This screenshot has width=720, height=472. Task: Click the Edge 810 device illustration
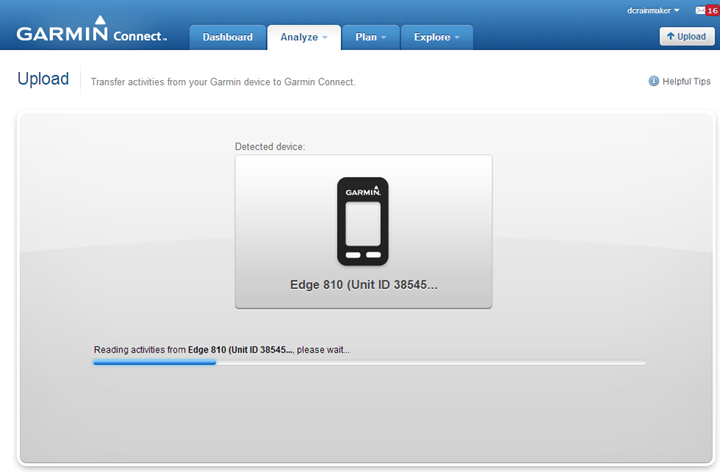[x=363, y=221]
